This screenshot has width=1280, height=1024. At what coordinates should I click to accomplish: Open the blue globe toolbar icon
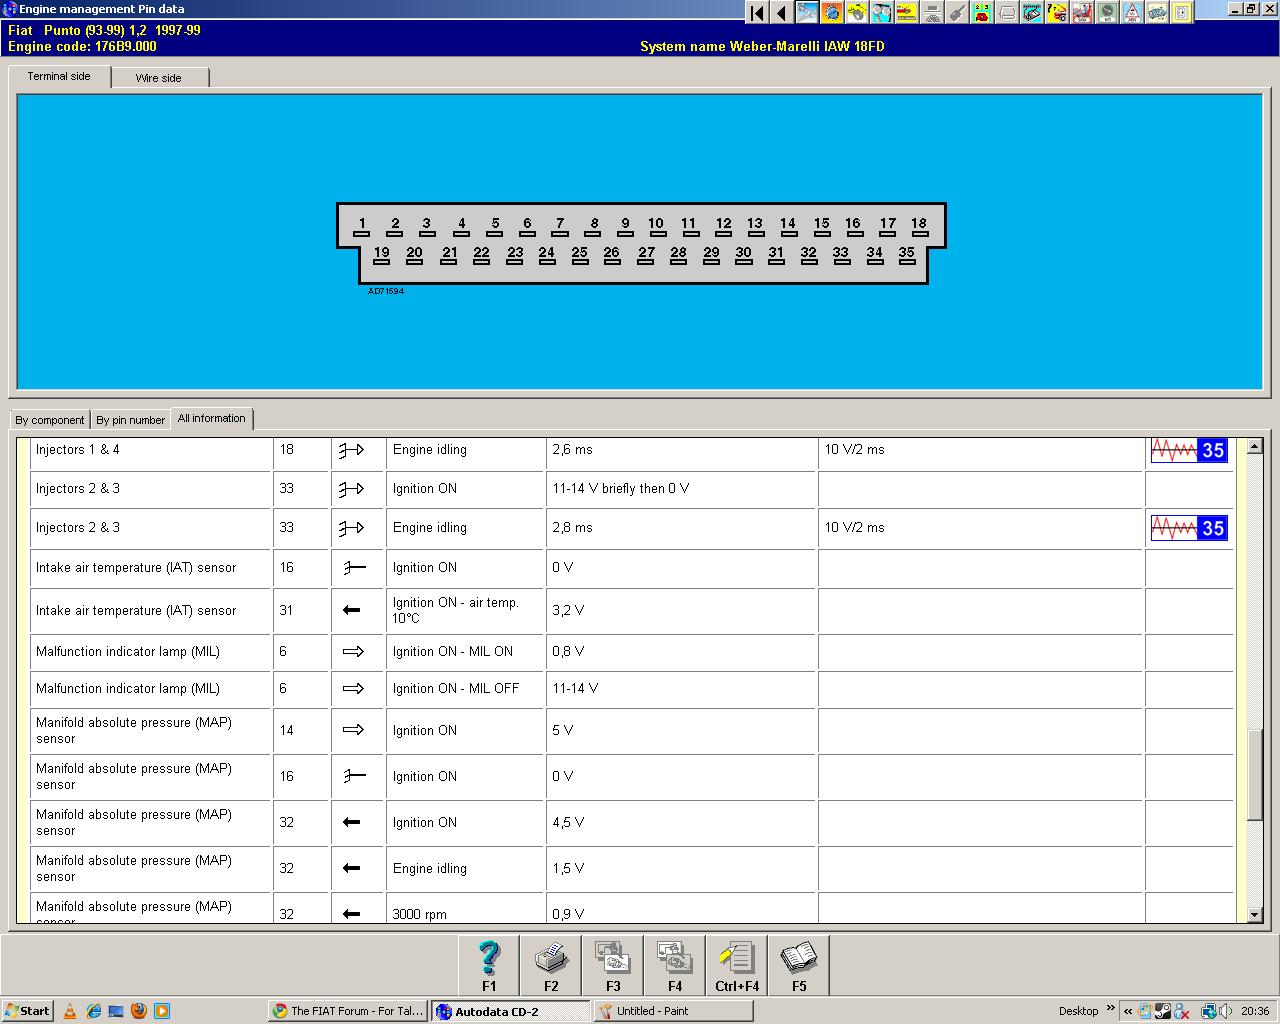point(832,13)
